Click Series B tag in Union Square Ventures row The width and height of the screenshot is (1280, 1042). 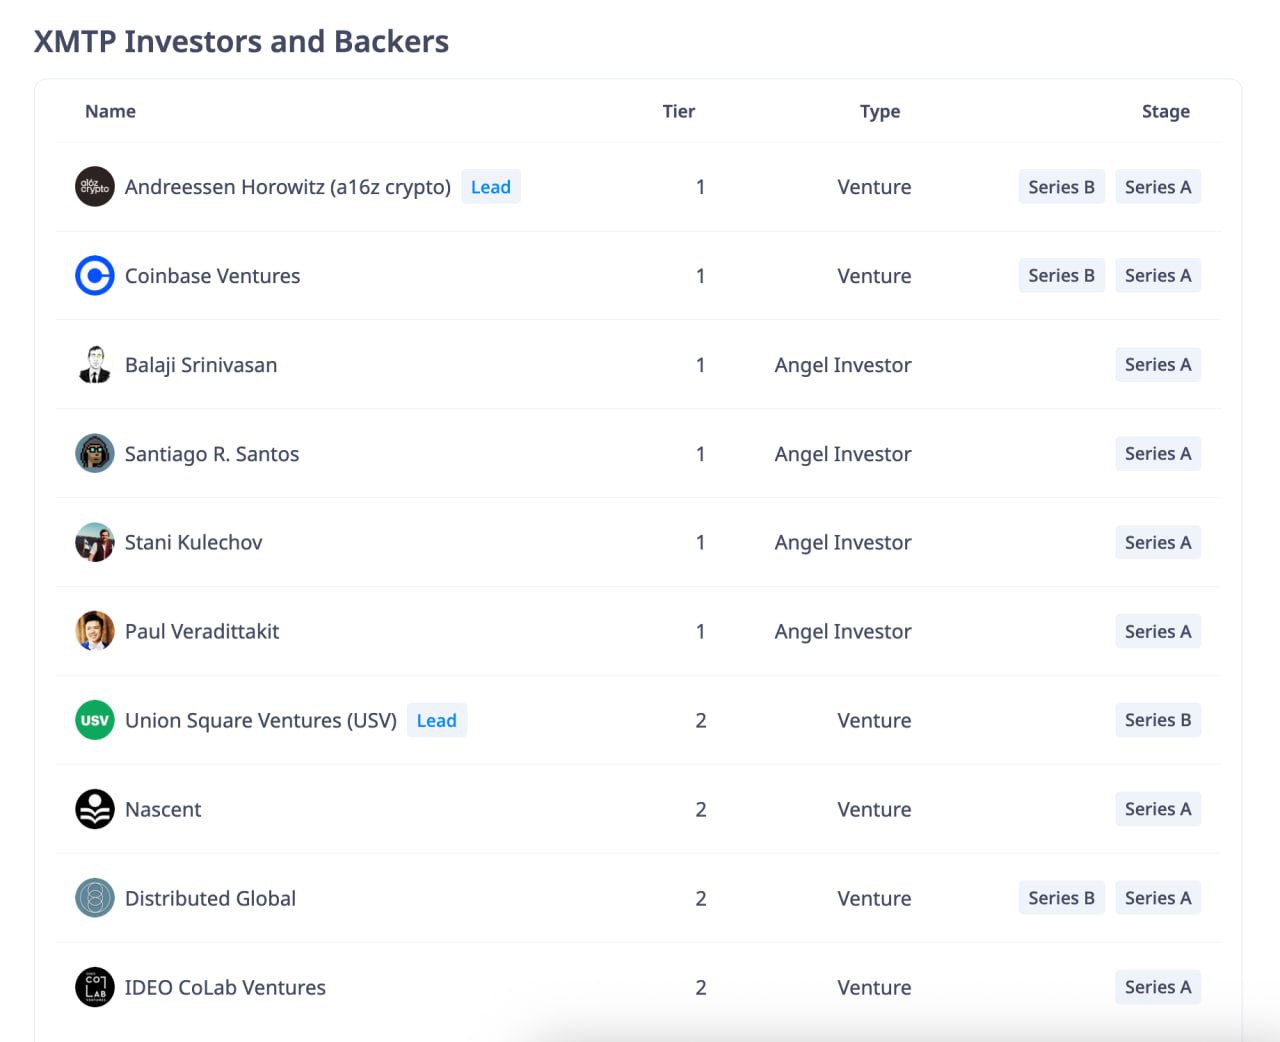tap(1158, 720)
